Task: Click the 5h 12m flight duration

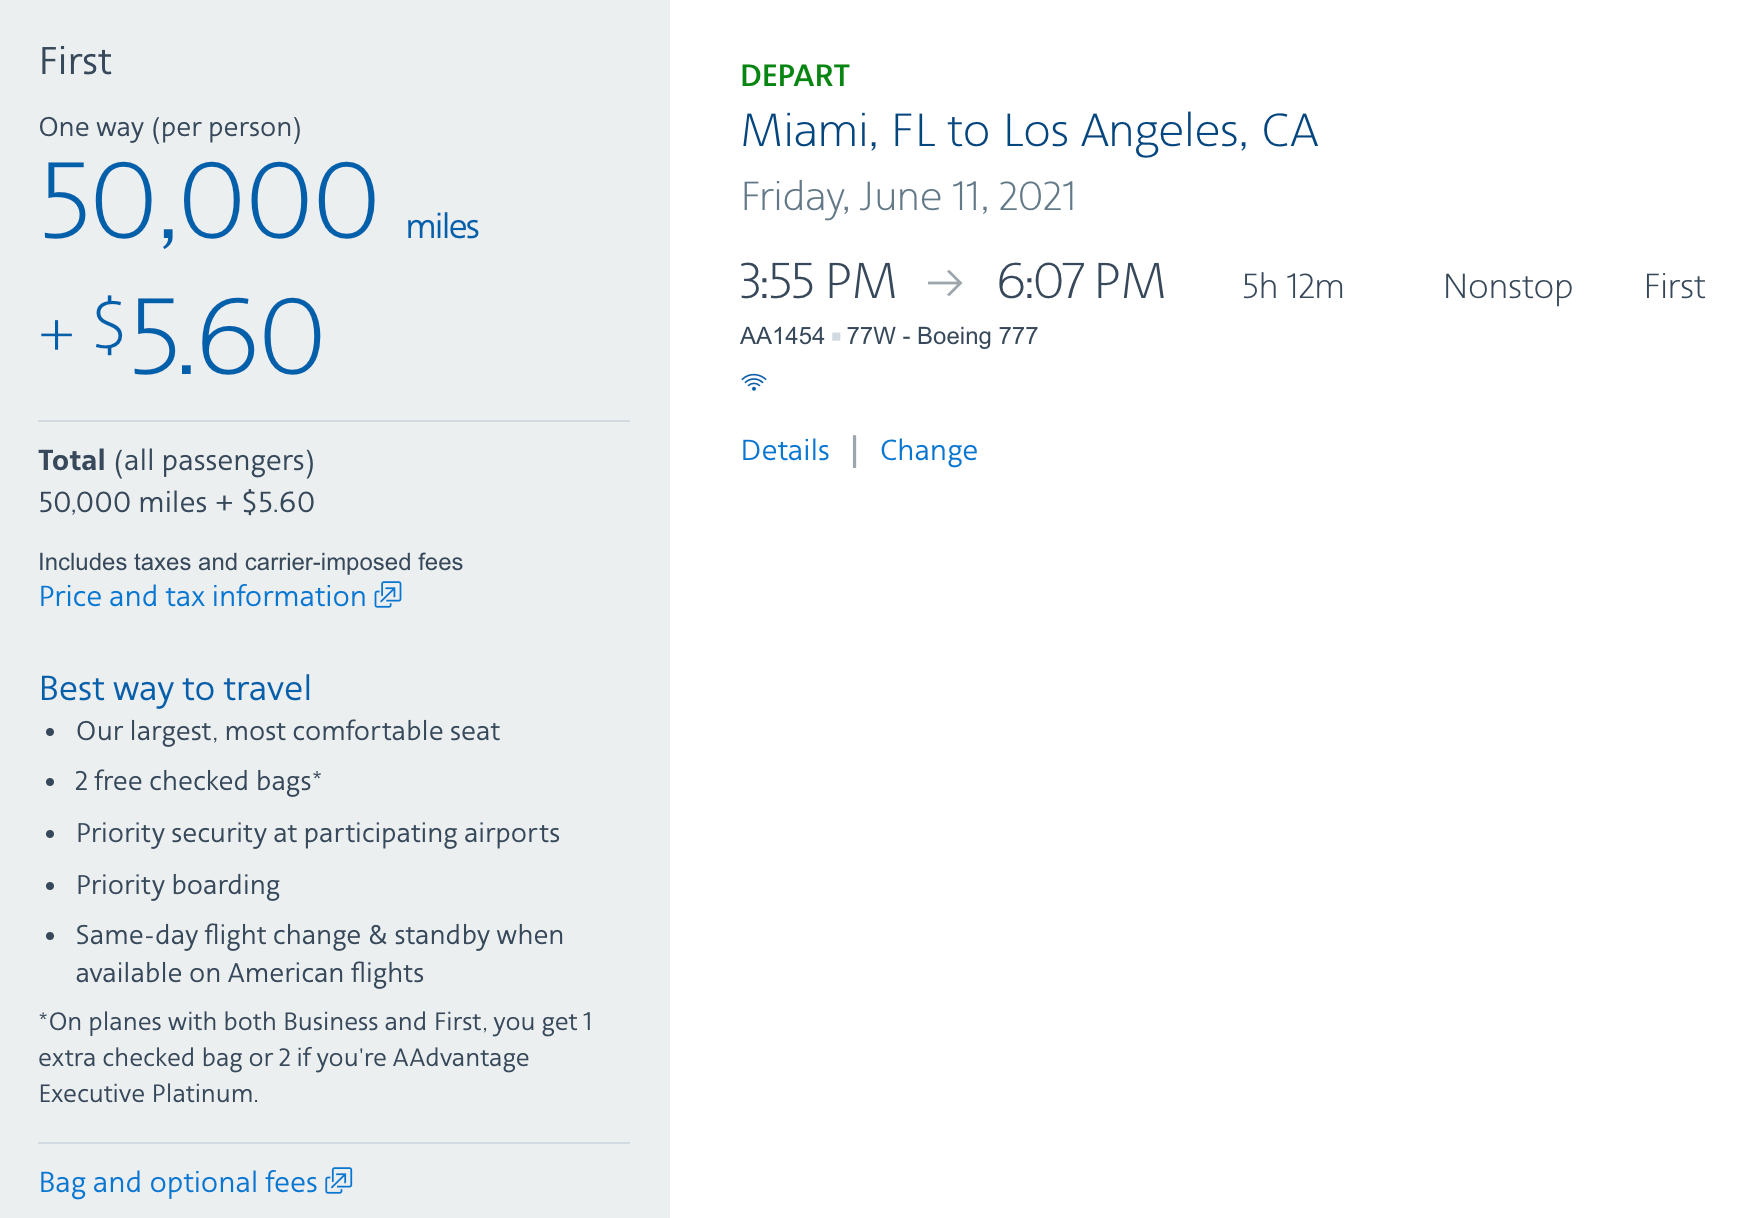Action: 1293,286
